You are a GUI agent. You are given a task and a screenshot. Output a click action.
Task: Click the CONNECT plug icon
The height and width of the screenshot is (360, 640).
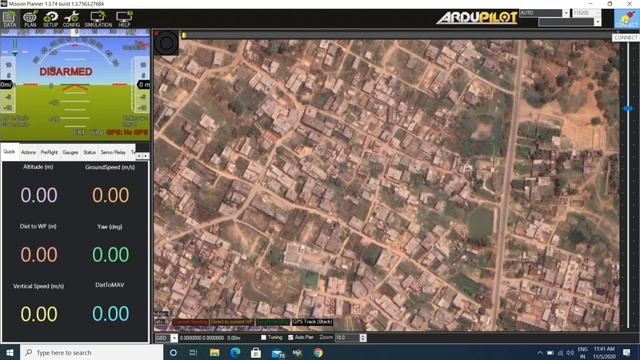[627, 19]
